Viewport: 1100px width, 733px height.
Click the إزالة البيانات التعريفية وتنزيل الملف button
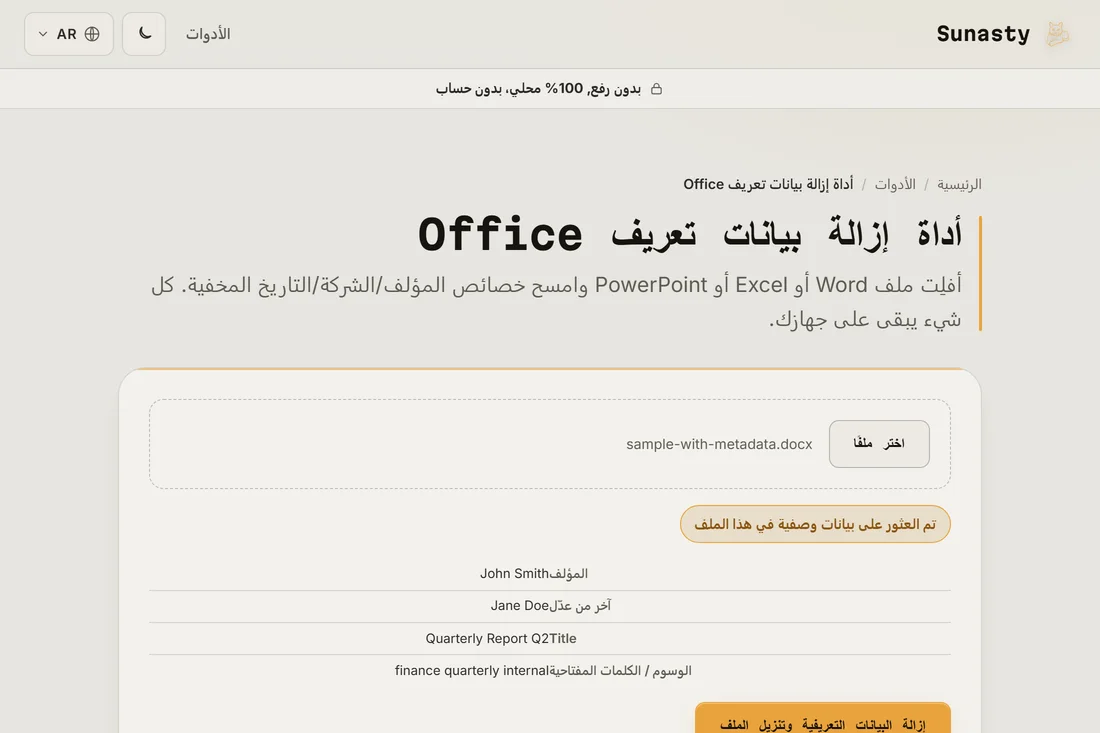pyautogui.click(x=823, y=720)
